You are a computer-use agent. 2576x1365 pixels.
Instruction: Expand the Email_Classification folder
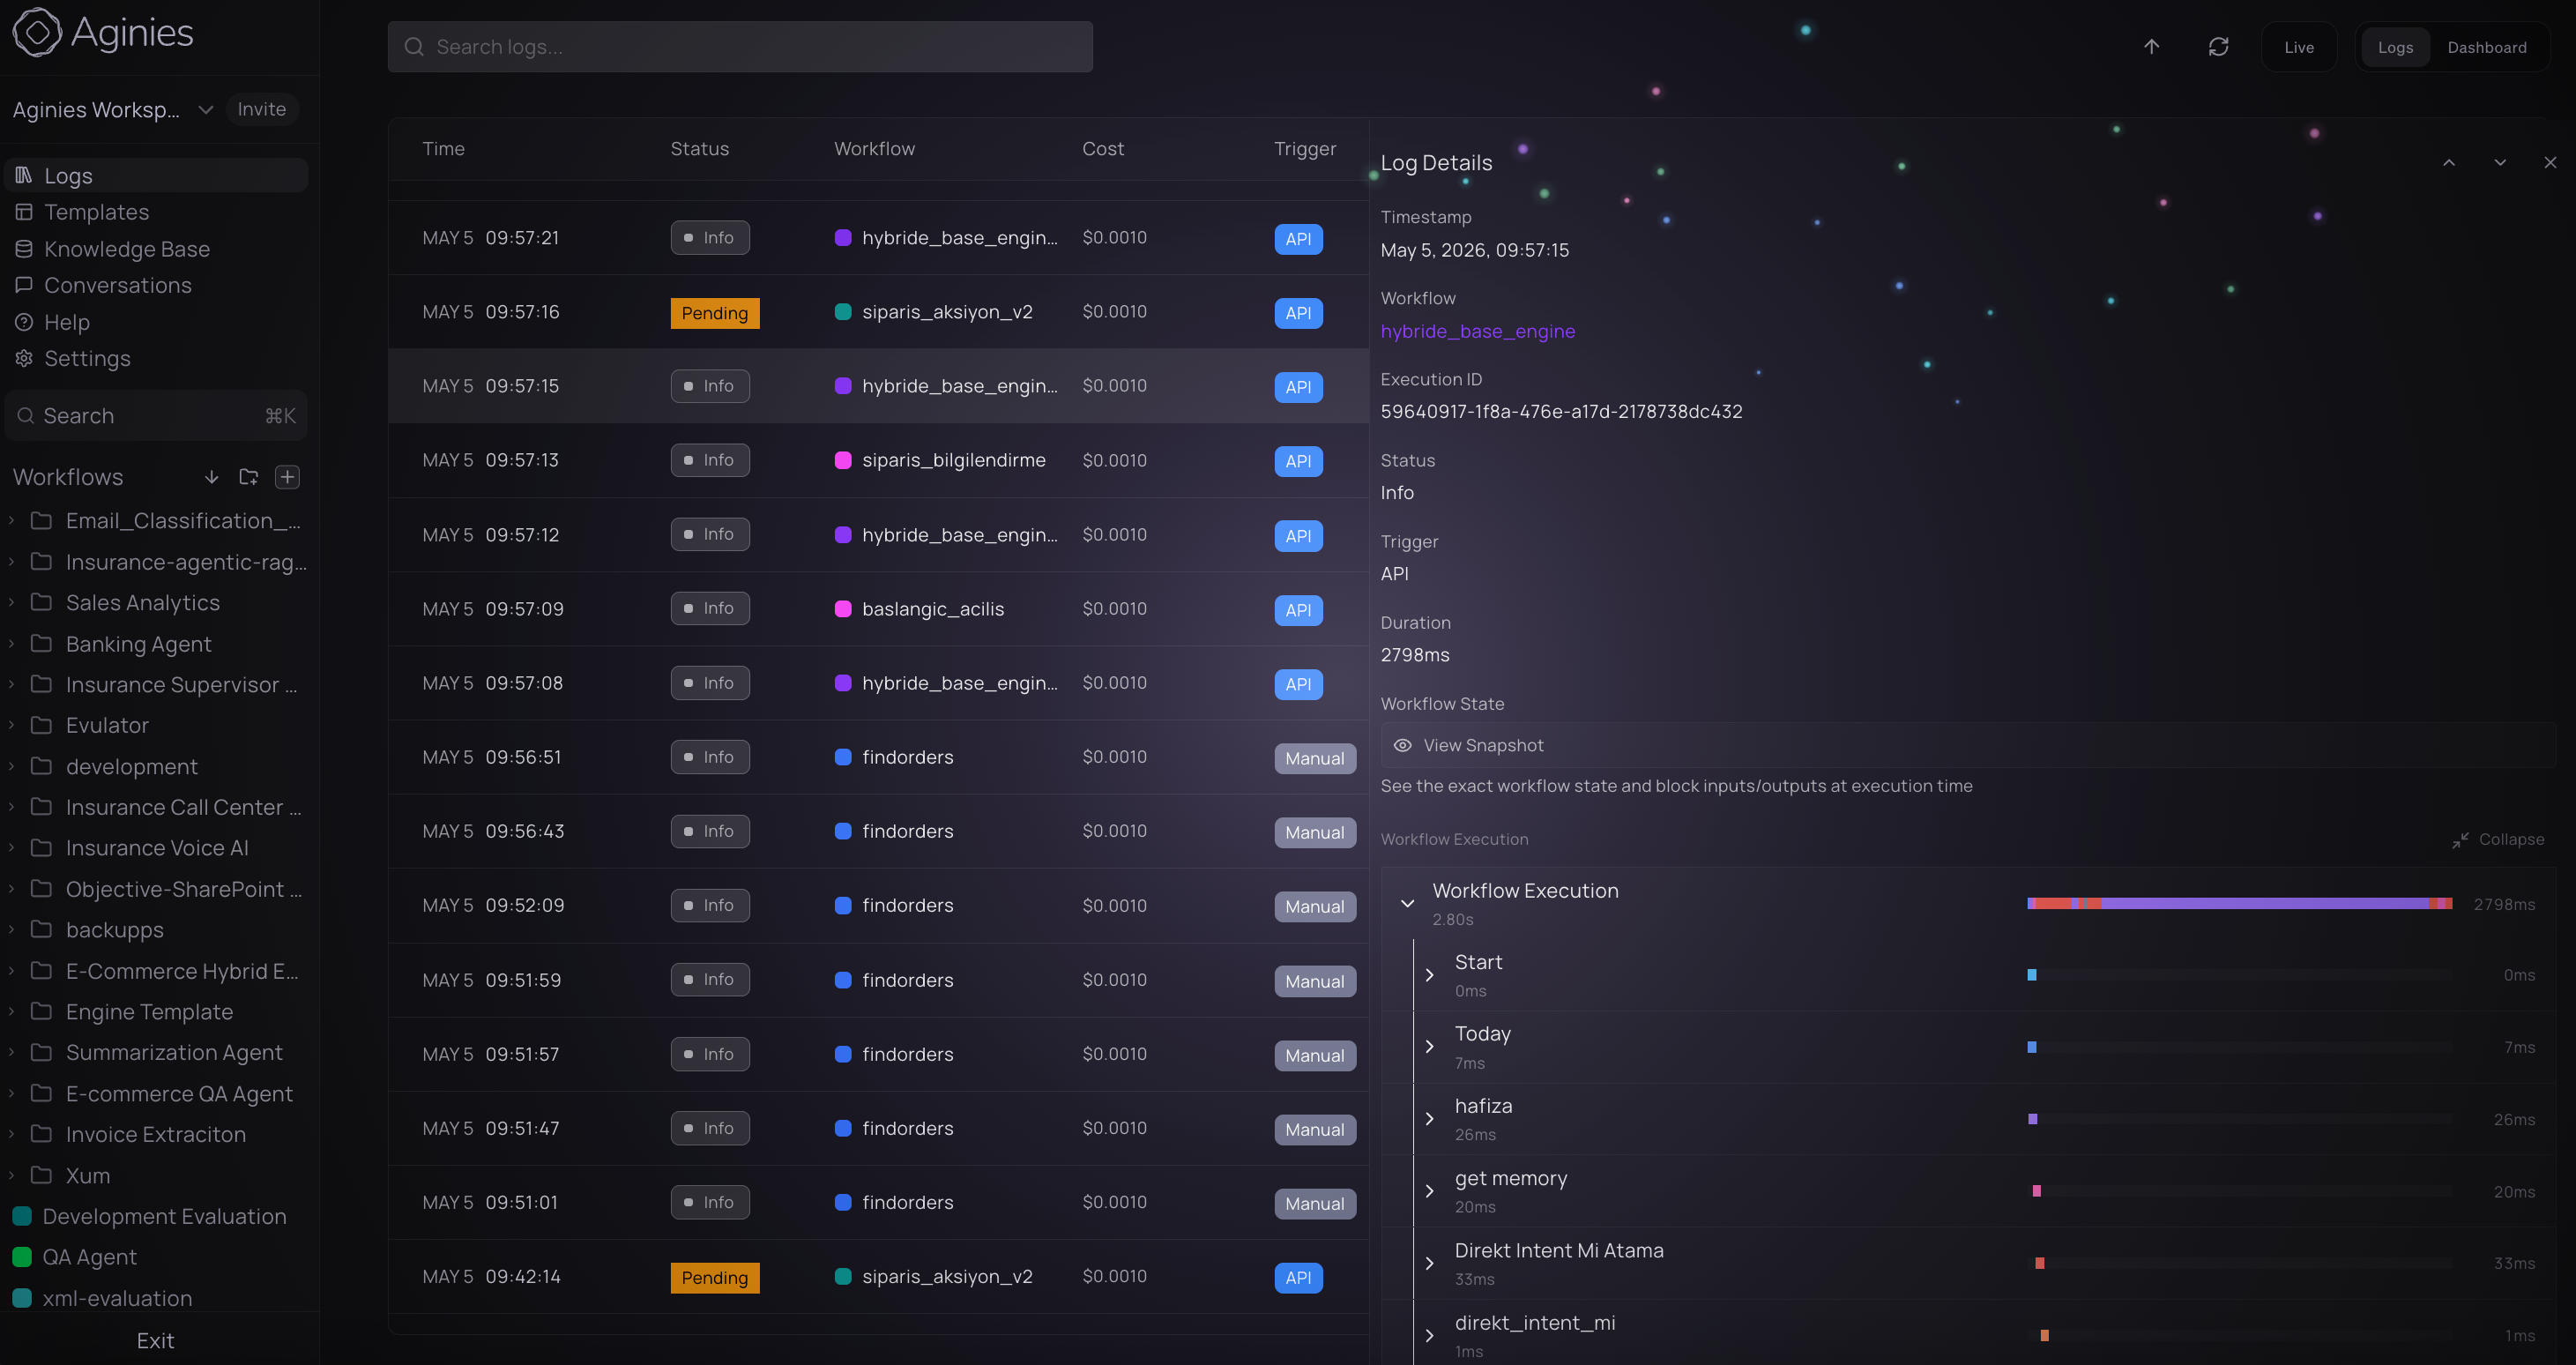[x=11, y=521]
